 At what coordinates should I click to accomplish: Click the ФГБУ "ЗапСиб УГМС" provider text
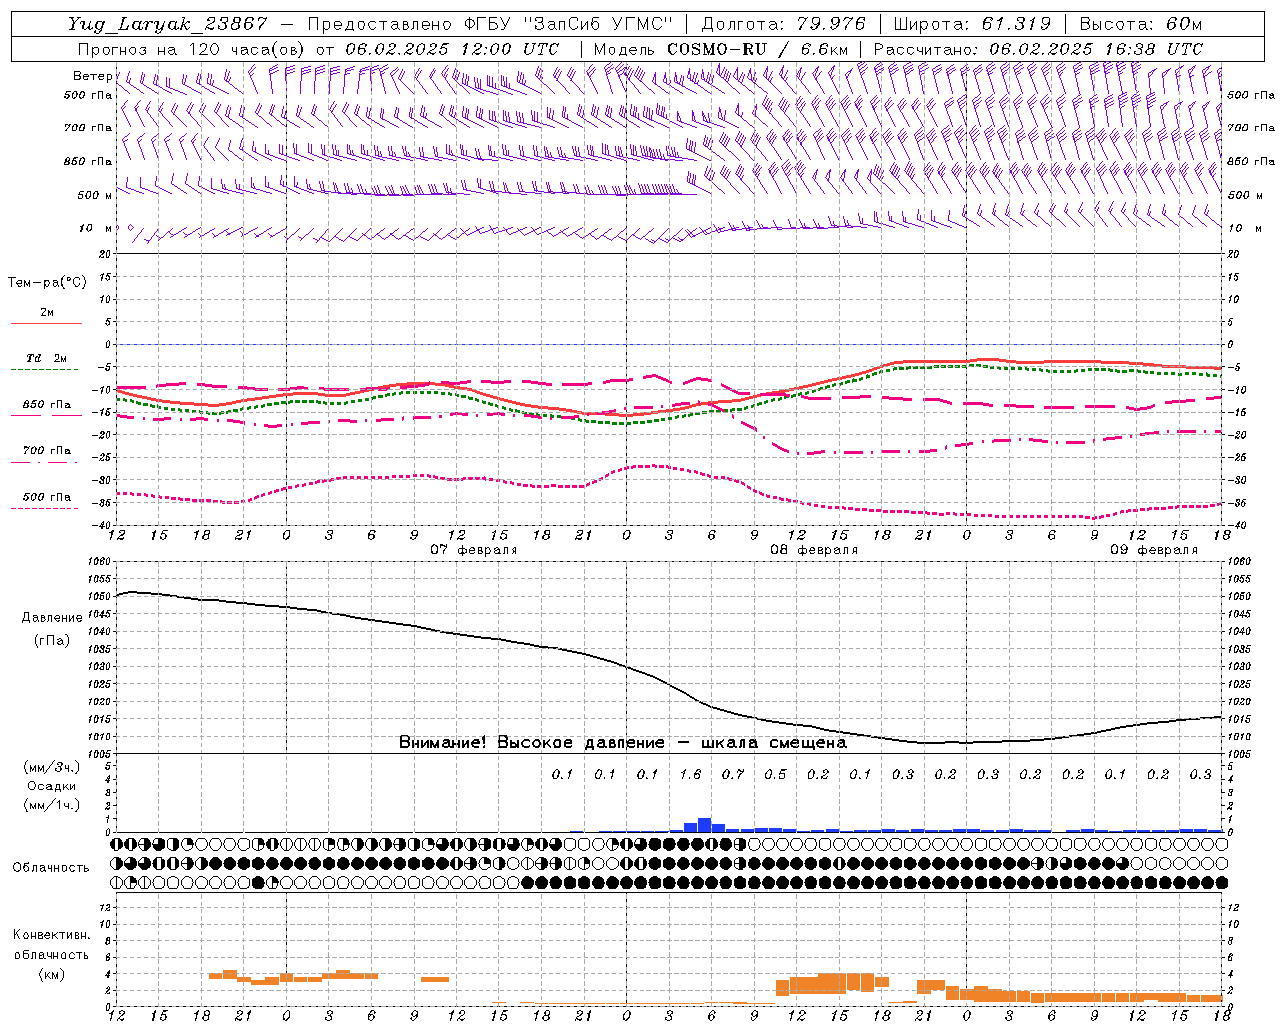pos(568,24)
